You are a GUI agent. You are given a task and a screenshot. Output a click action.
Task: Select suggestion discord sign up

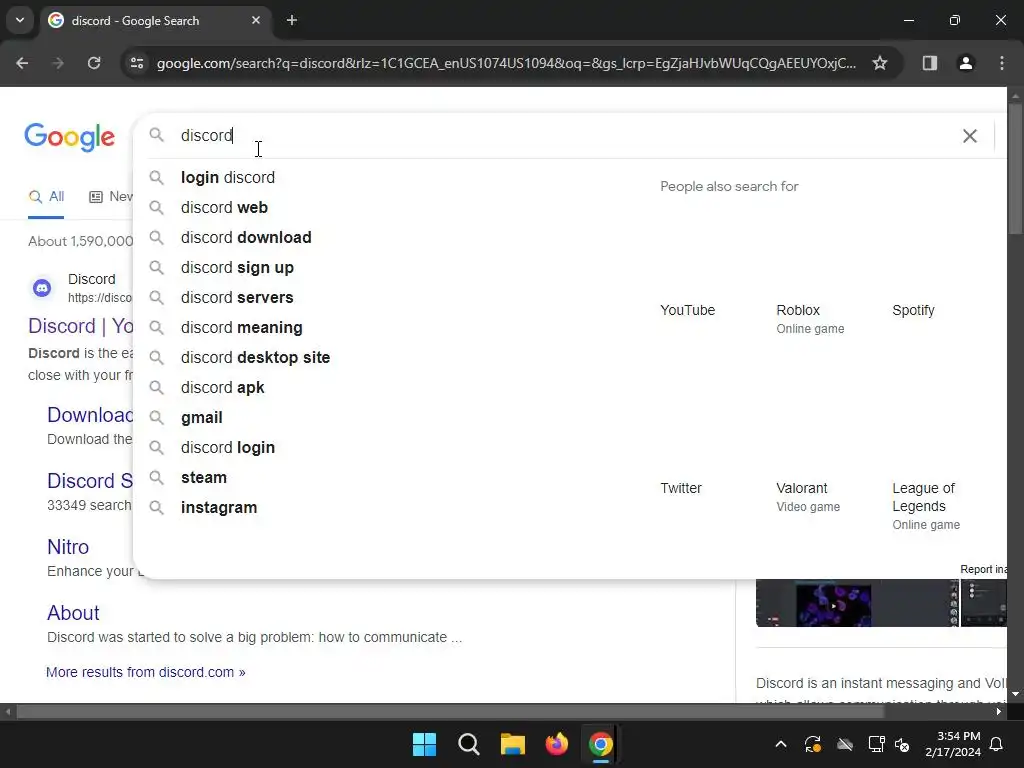point(392,268)
